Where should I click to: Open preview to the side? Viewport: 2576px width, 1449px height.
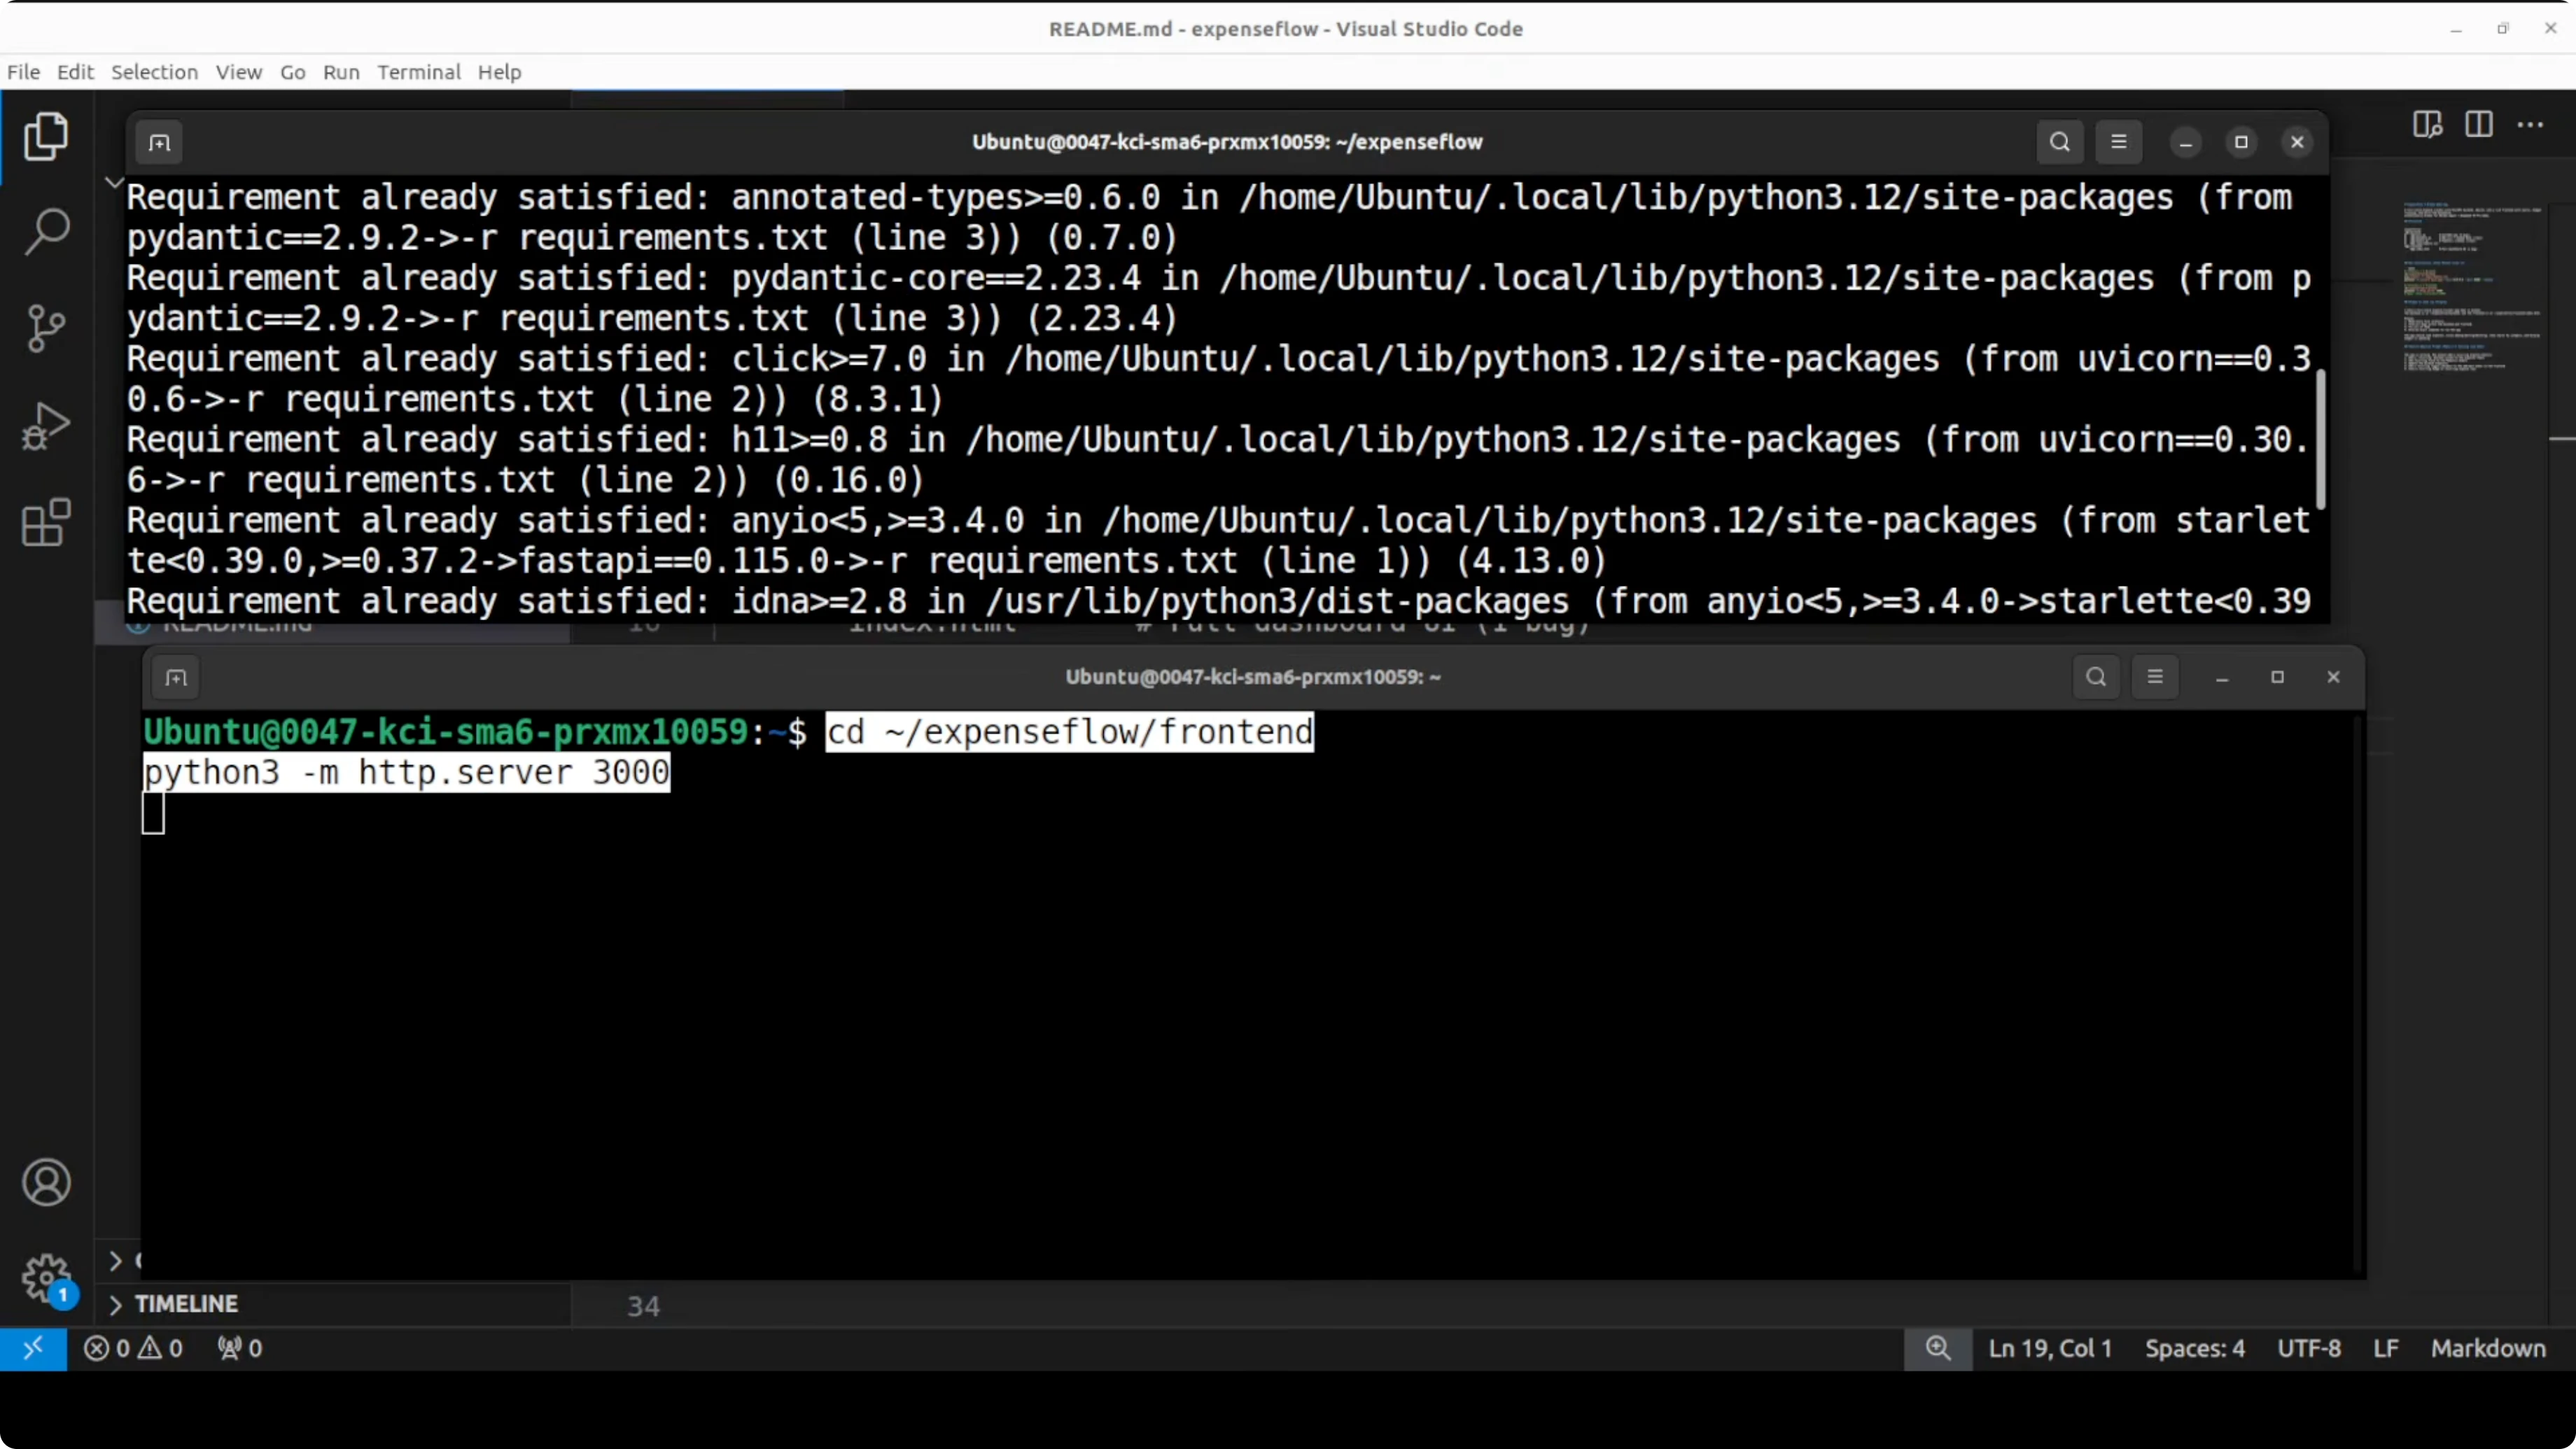click(x=2427, y=125)
